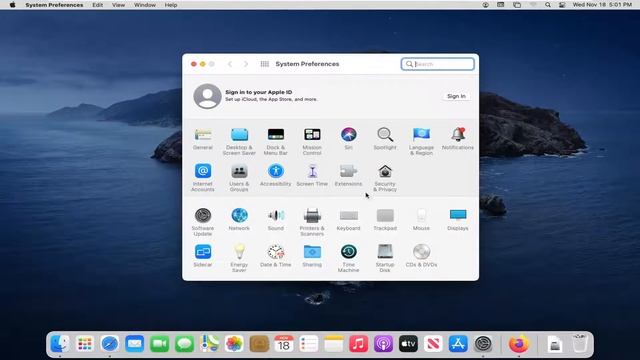Open Mouse preferences
The width and height of the screenshot is (640, 360).
(421, 220)
